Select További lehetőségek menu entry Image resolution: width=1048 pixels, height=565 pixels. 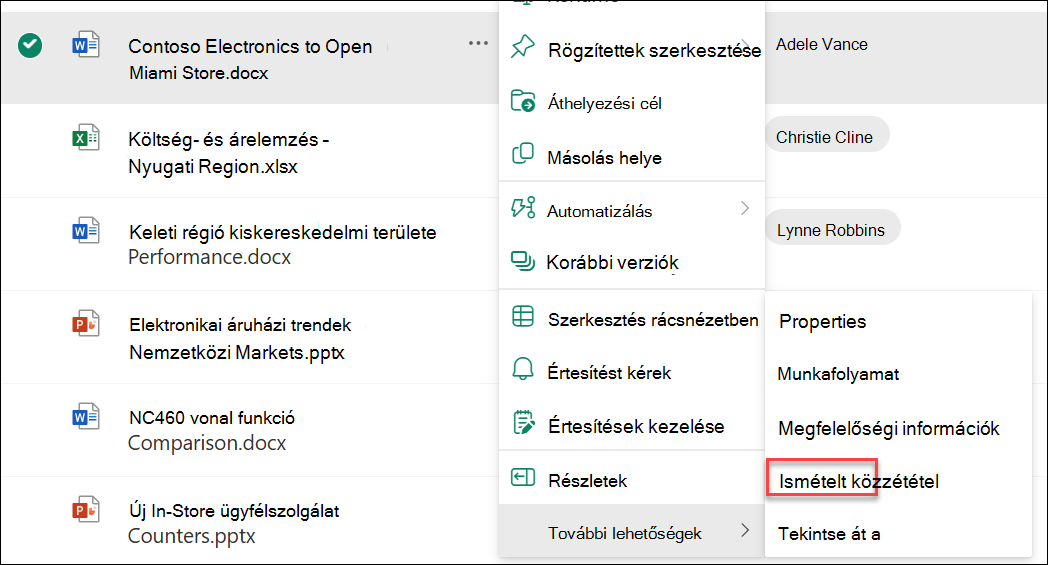click(632, 532)
